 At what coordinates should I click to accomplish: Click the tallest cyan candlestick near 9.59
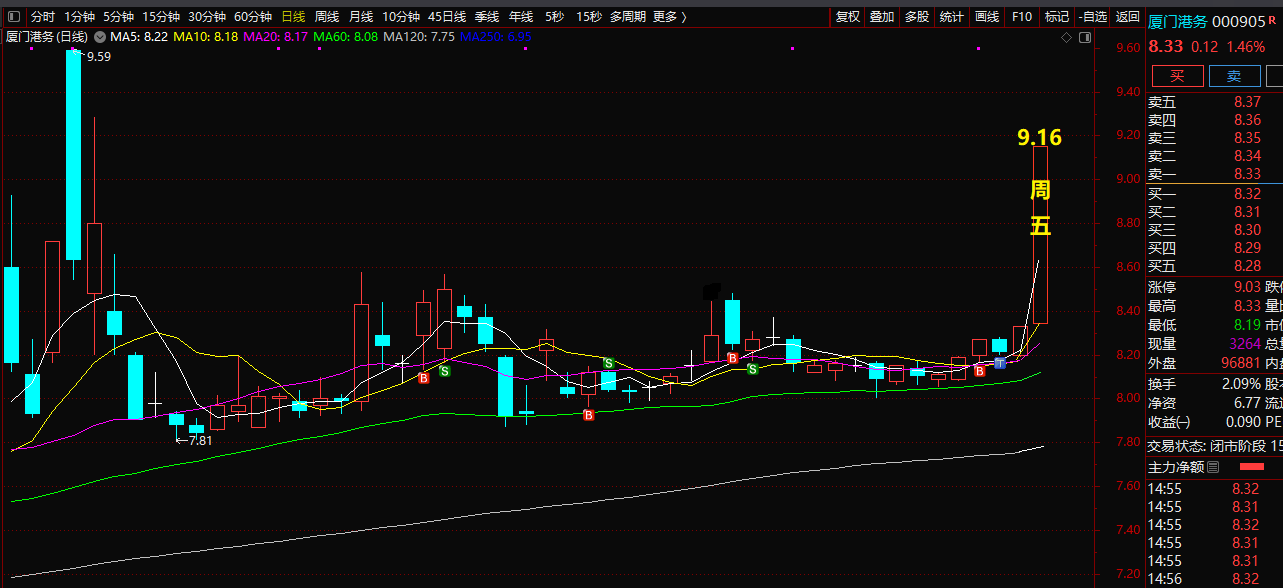tap(74, 154)
